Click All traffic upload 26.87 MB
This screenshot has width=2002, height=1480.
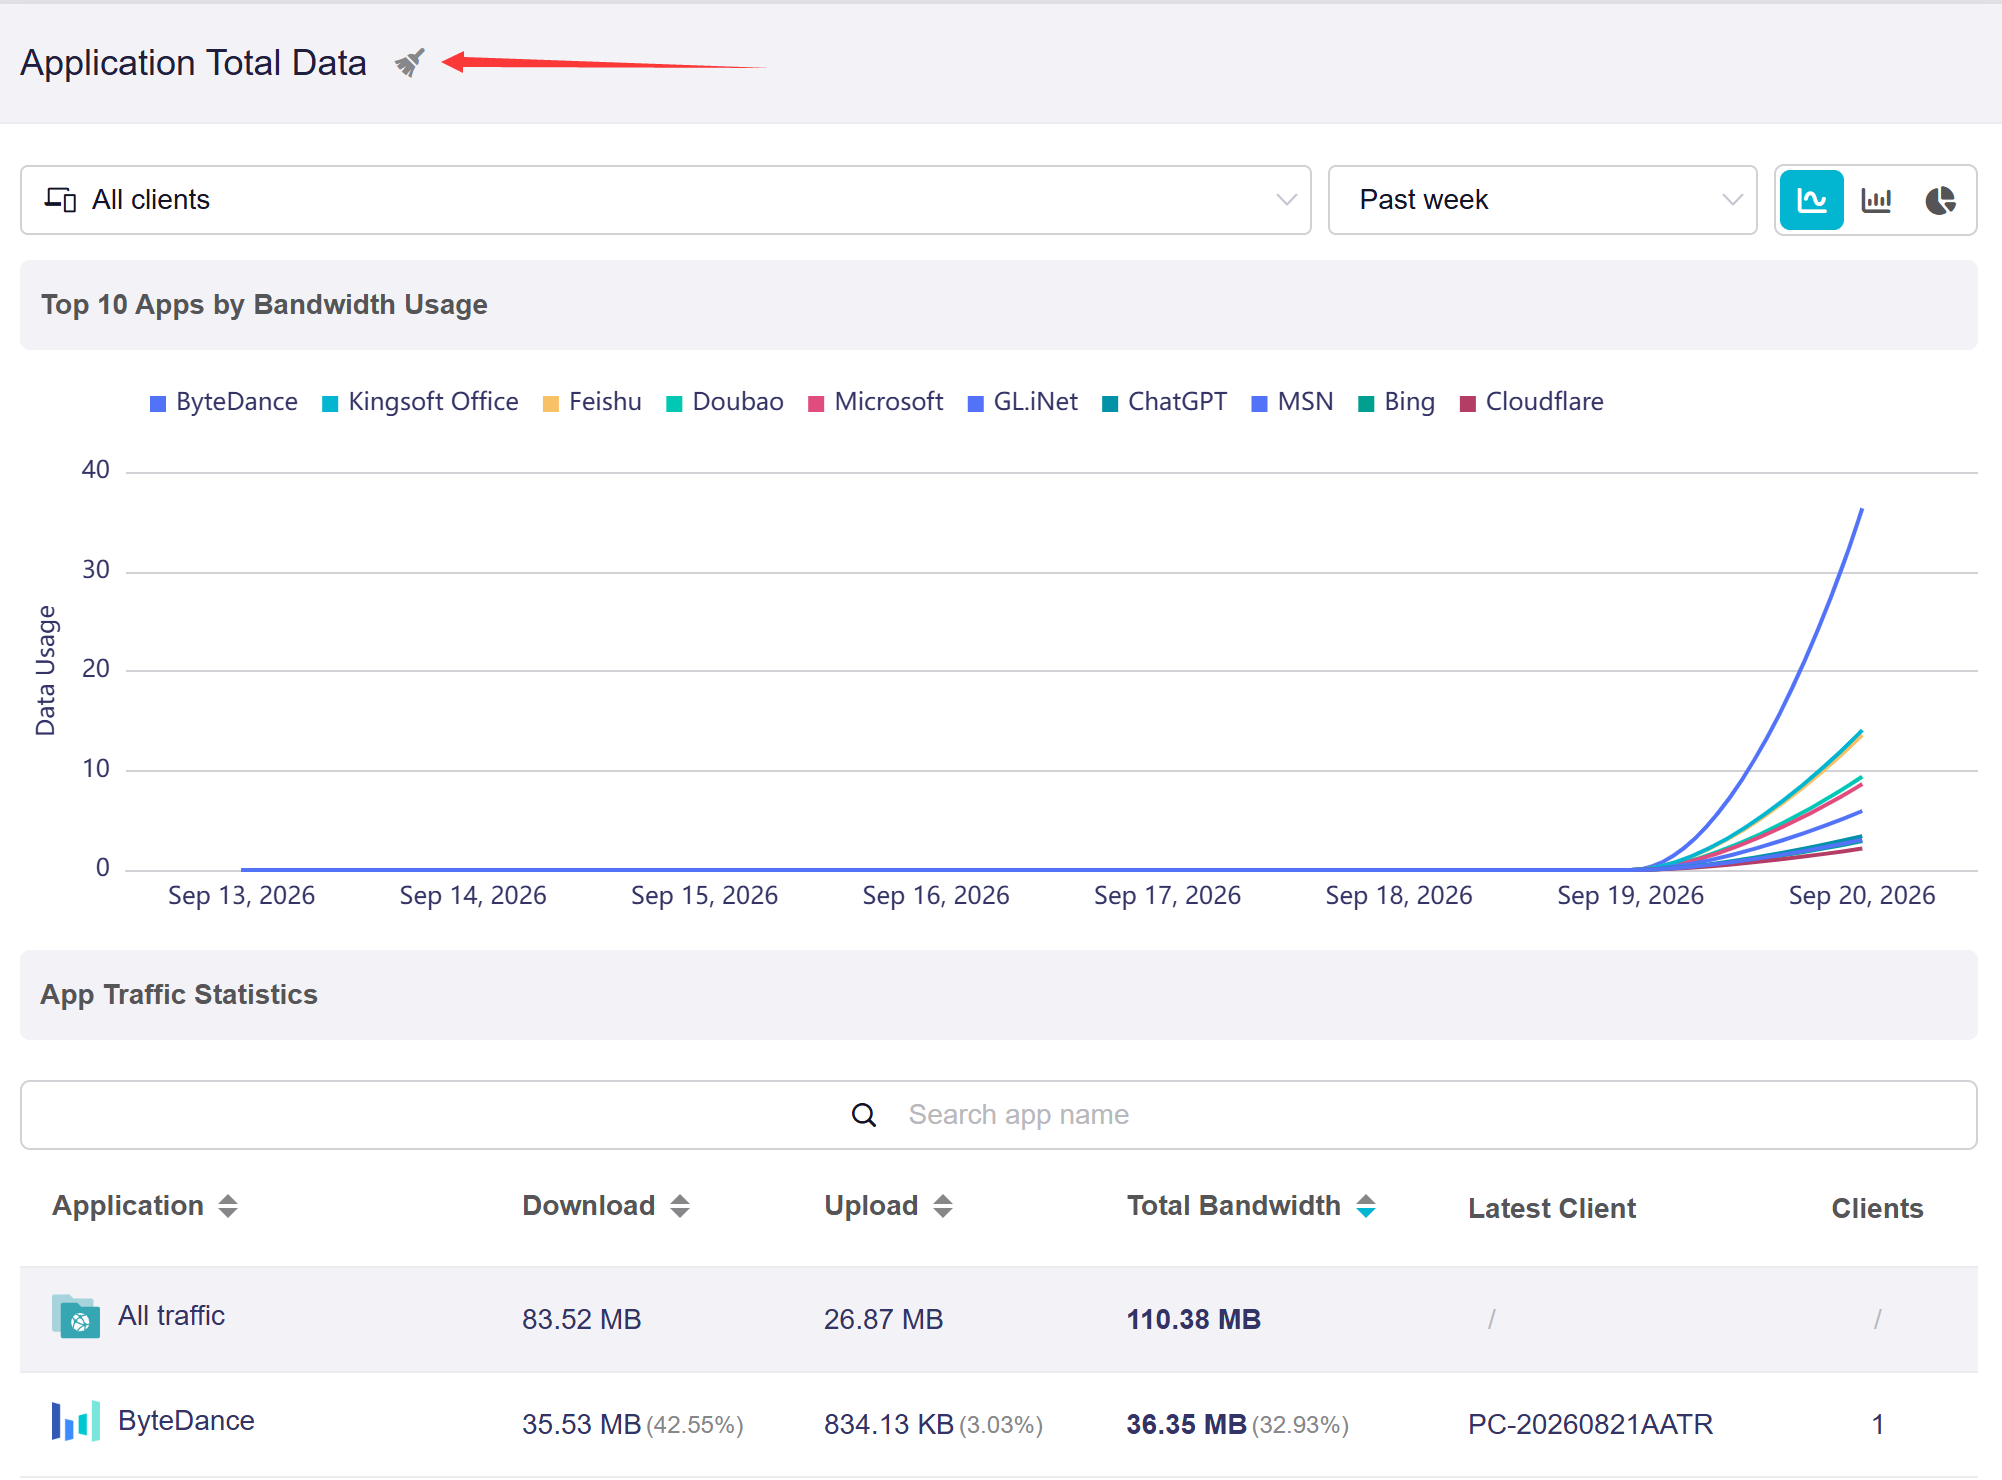[x=883, y=1319]
